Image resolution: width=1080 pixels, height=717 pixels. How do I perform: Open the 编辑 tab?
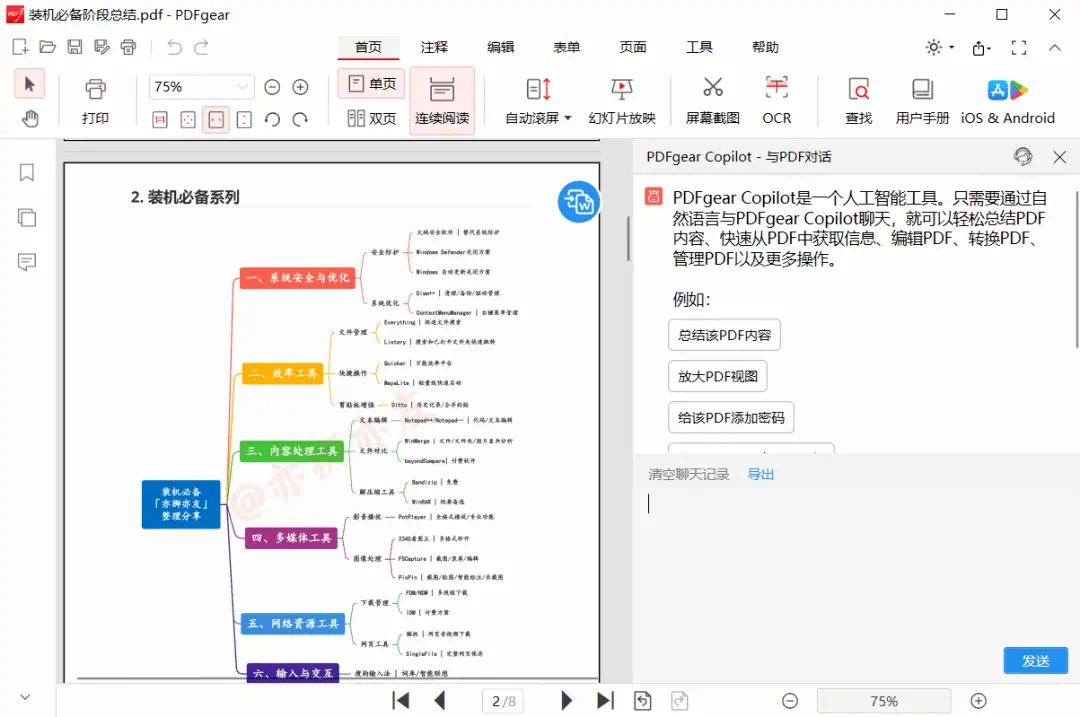[501, 47]
